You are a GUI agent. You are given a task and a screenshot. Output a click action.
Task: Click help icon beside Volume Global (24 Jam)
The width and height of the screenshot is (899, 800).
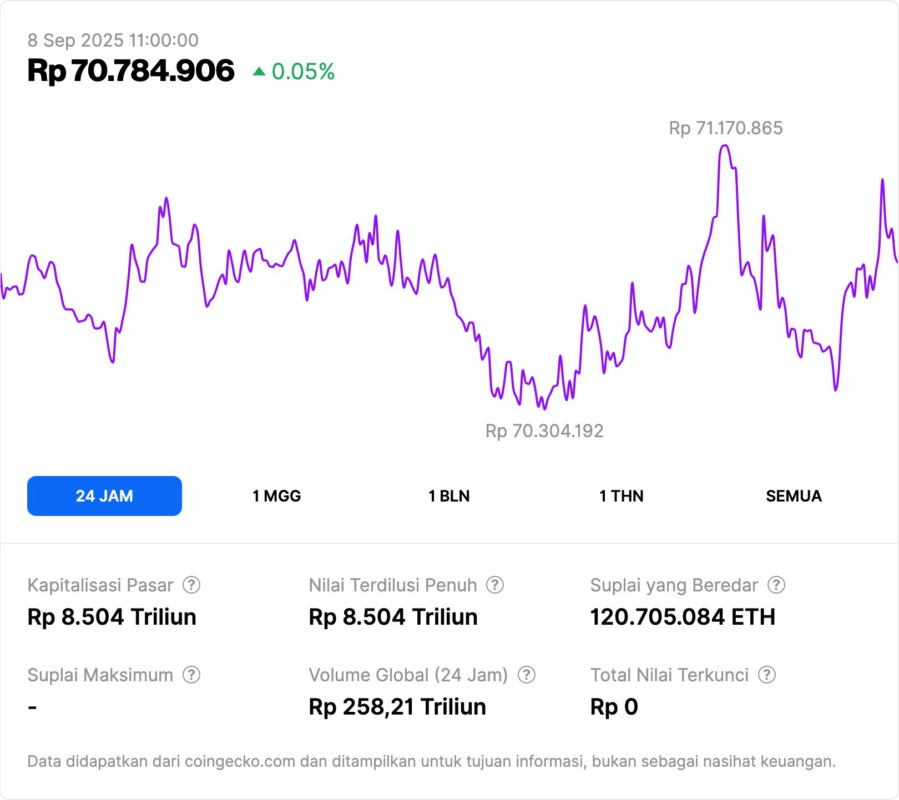click(526, 675)
